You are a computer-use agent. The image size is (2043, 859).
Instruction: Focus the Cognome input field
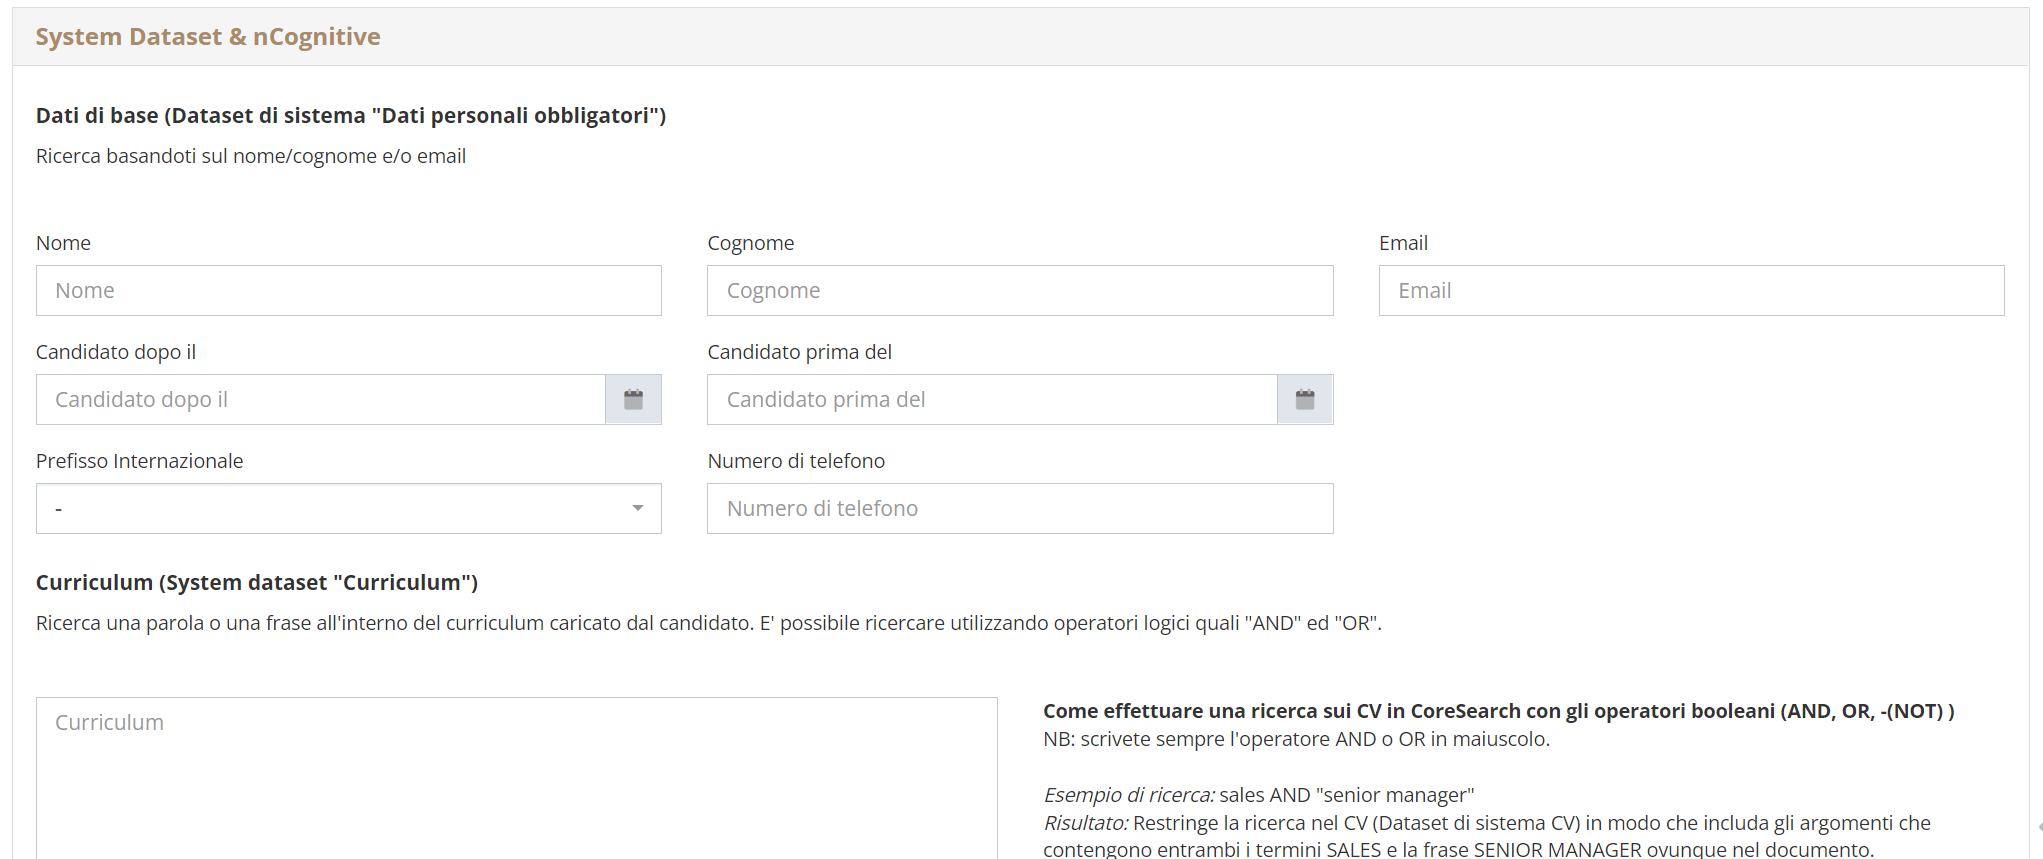[x=1020, y=291]
